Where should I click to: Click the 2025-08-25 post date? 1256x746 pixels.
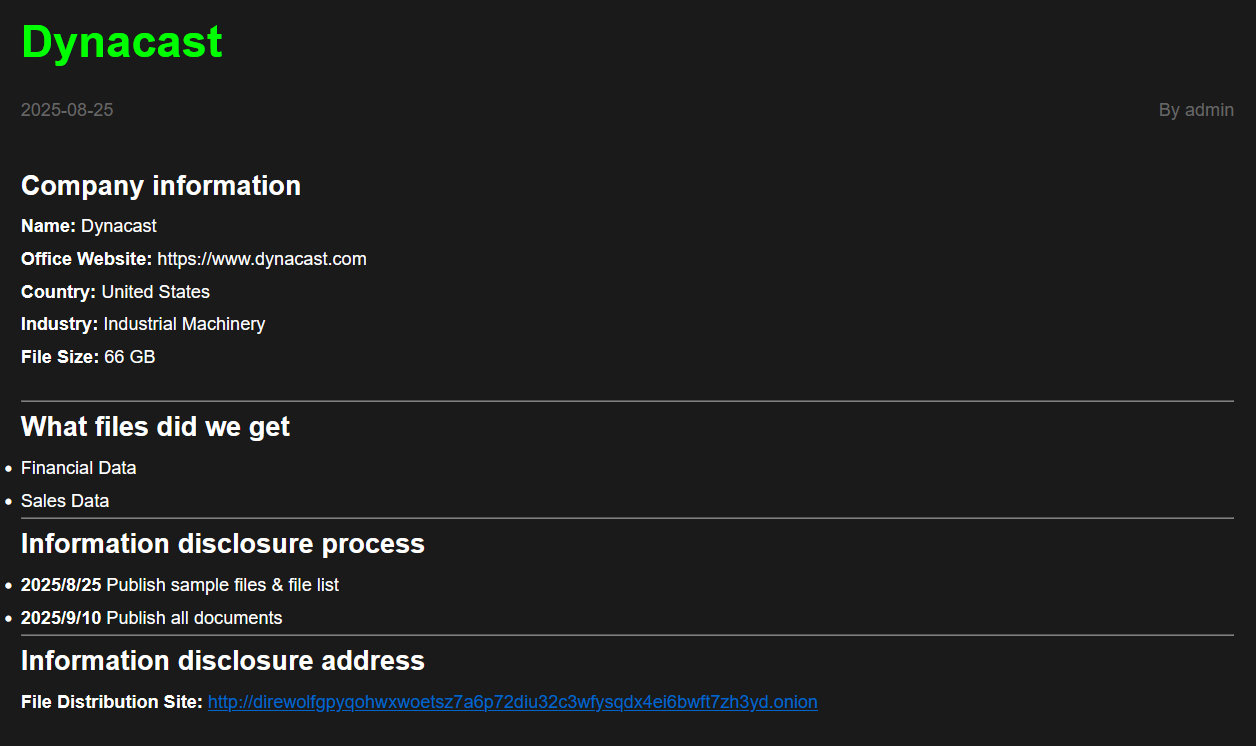[x=67, y=110]
